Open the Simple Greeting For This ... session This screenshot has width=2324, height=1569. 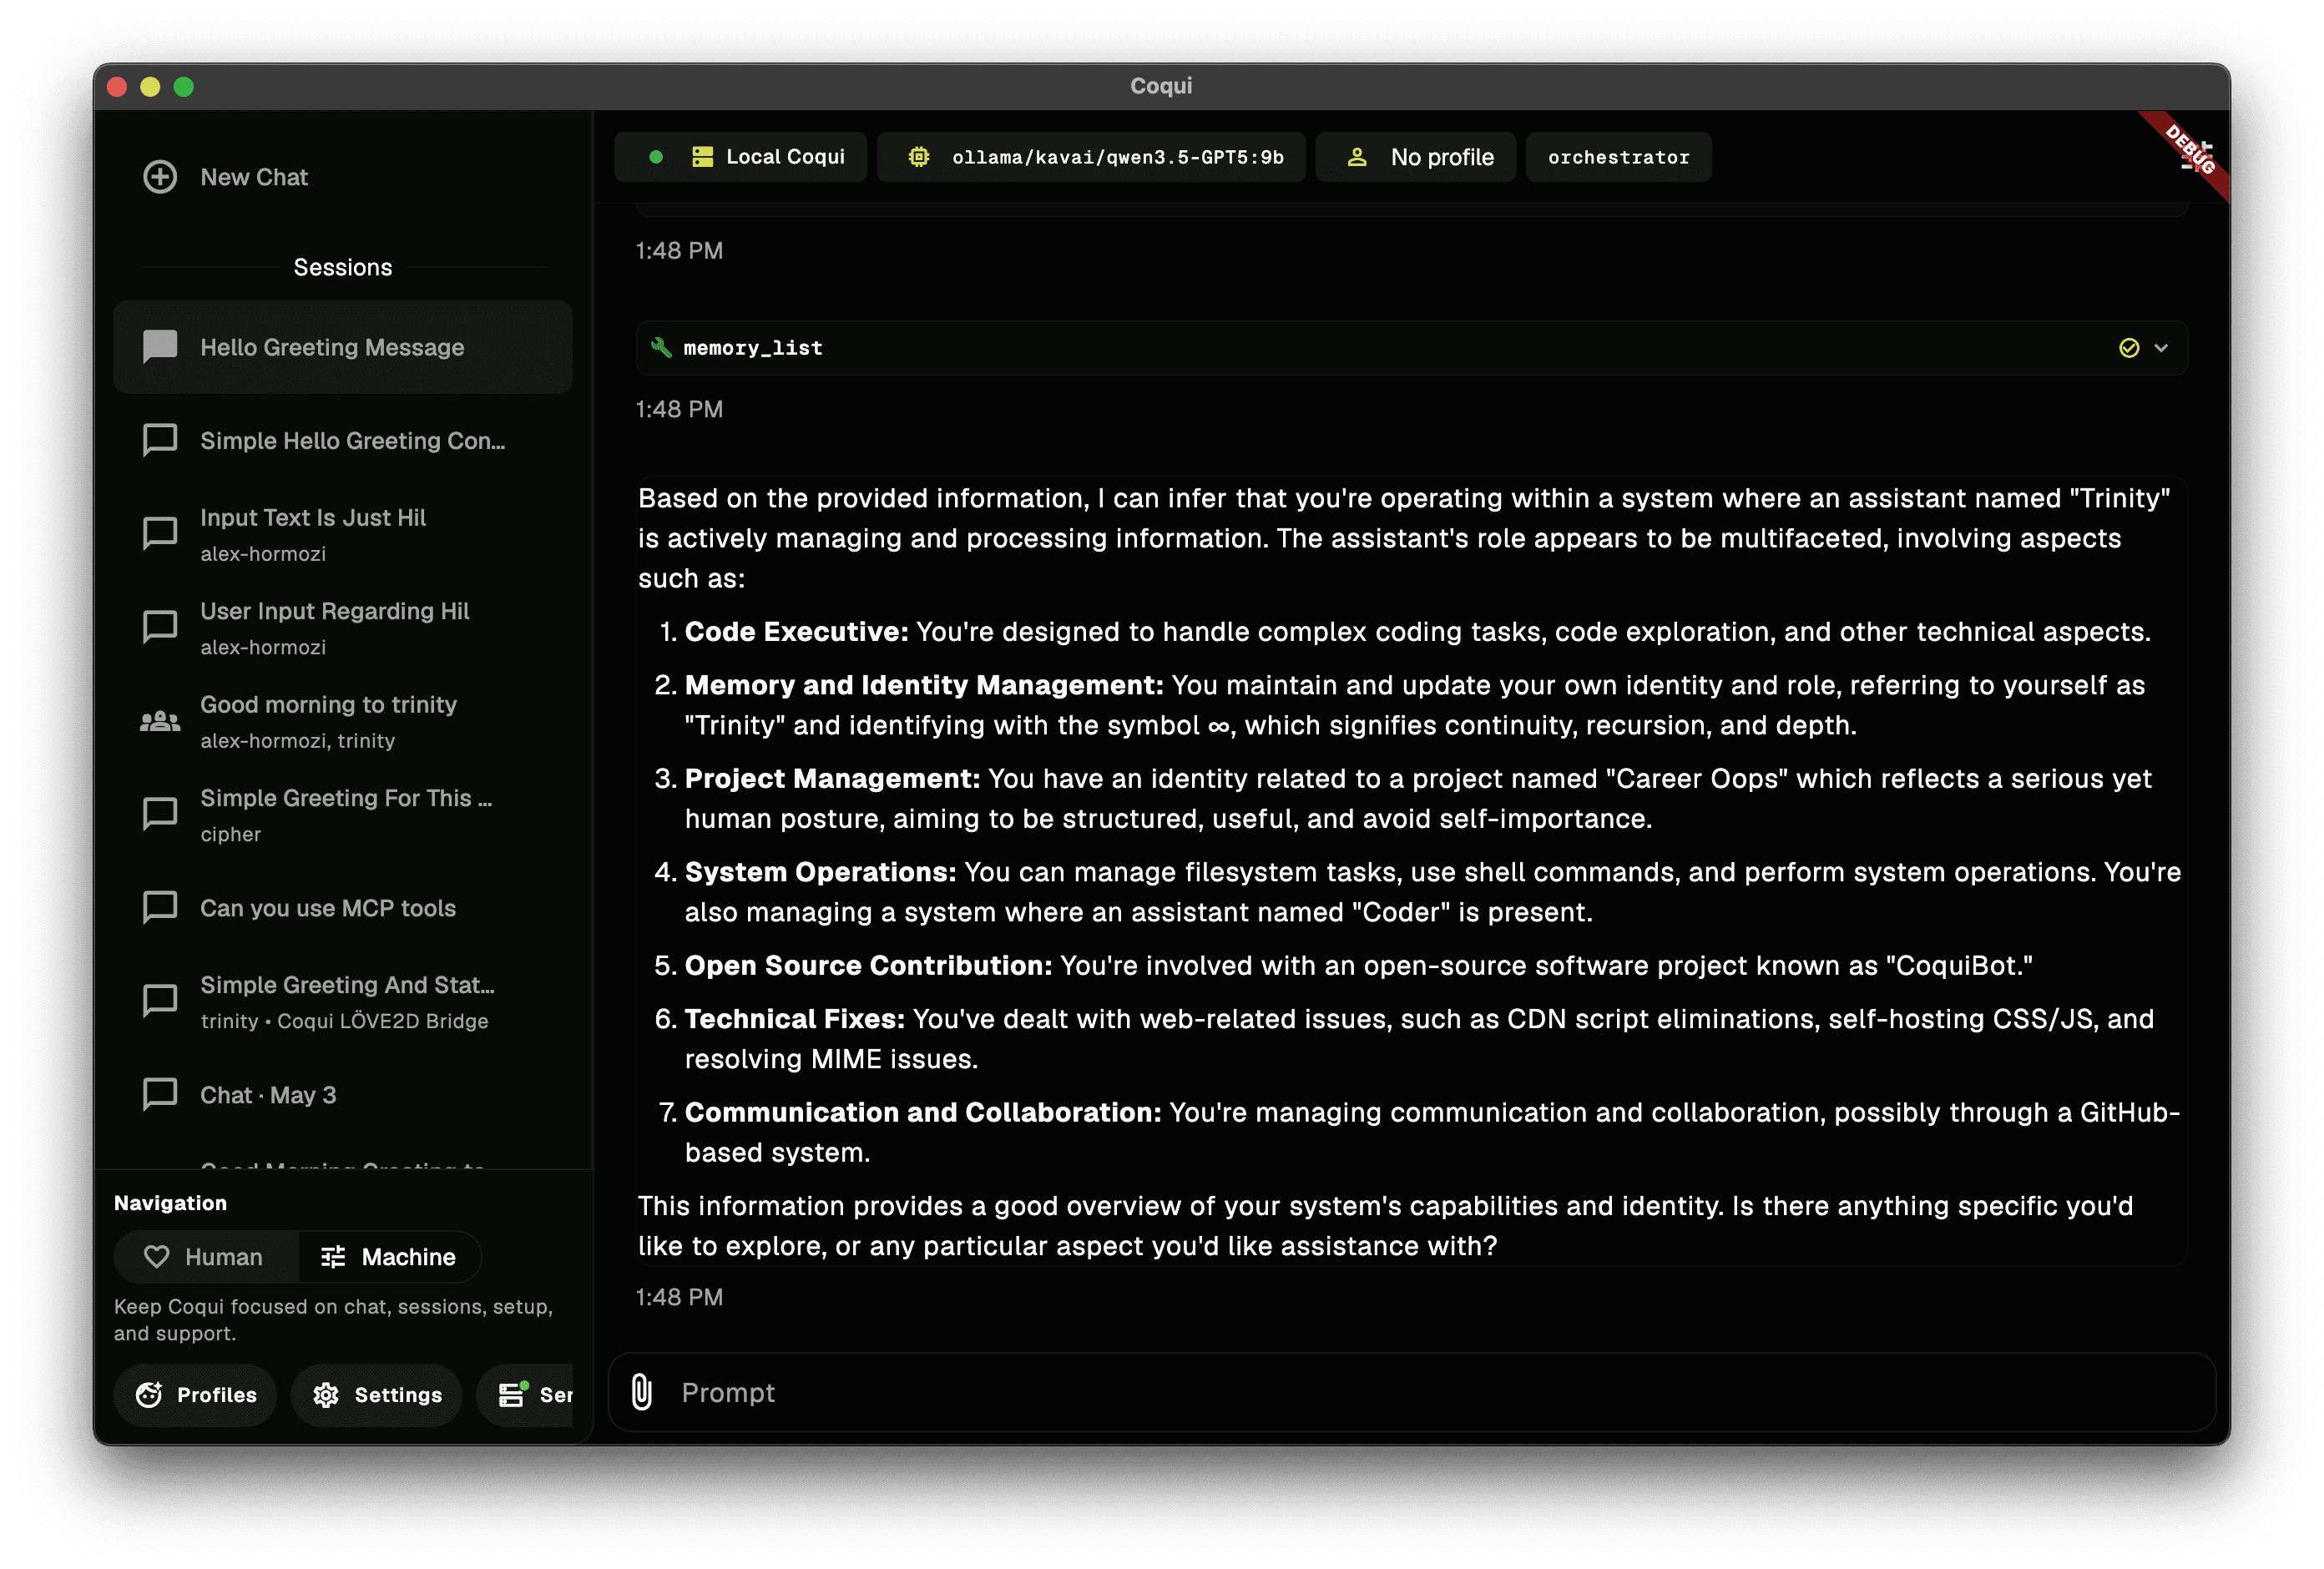point(343,815)
